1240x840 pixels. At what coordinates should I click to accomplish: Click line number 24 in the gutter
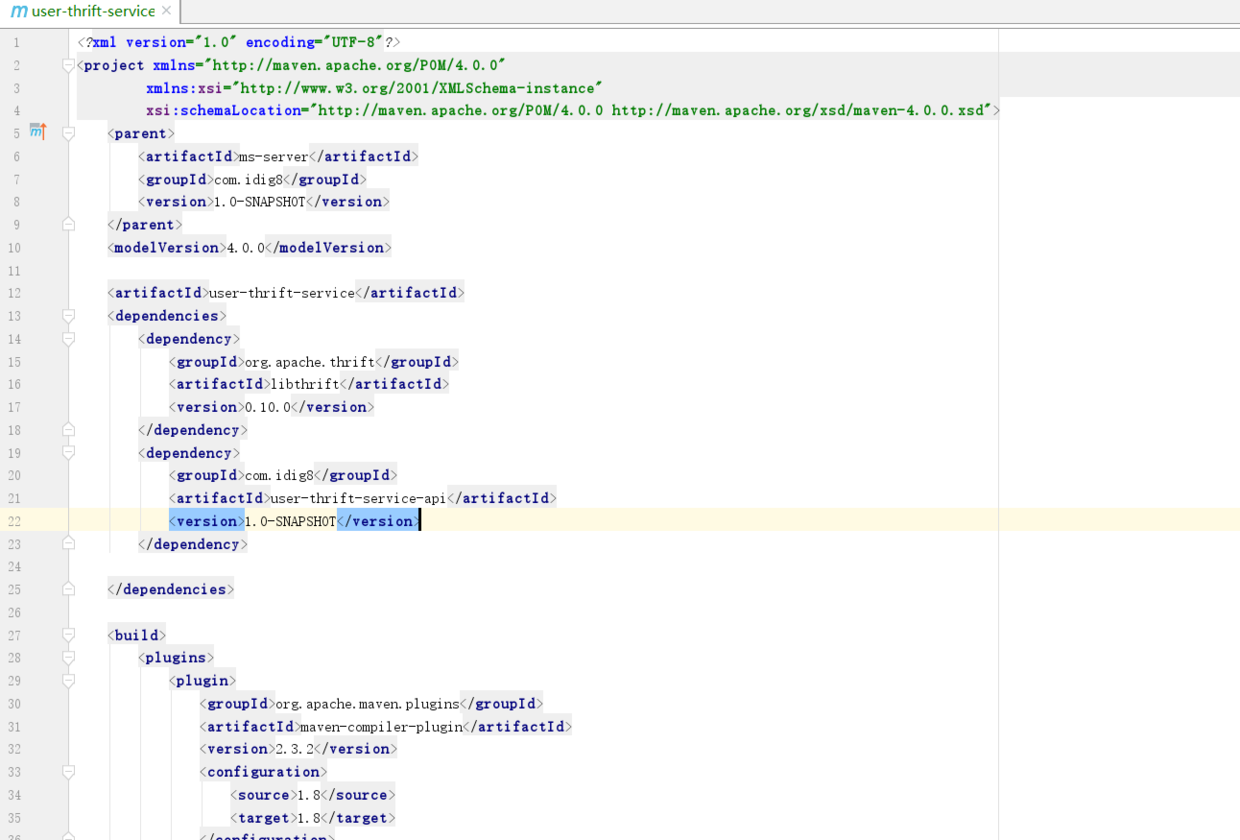tap(14, 566)
